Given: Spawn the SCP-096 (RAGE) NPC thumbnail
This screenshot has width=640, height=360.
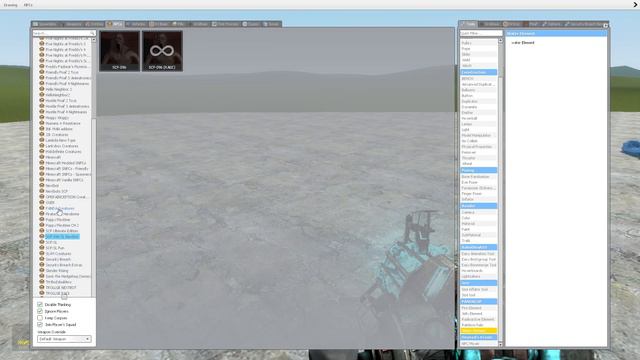Looking at the screenshot, I should (x=162, y=51).
